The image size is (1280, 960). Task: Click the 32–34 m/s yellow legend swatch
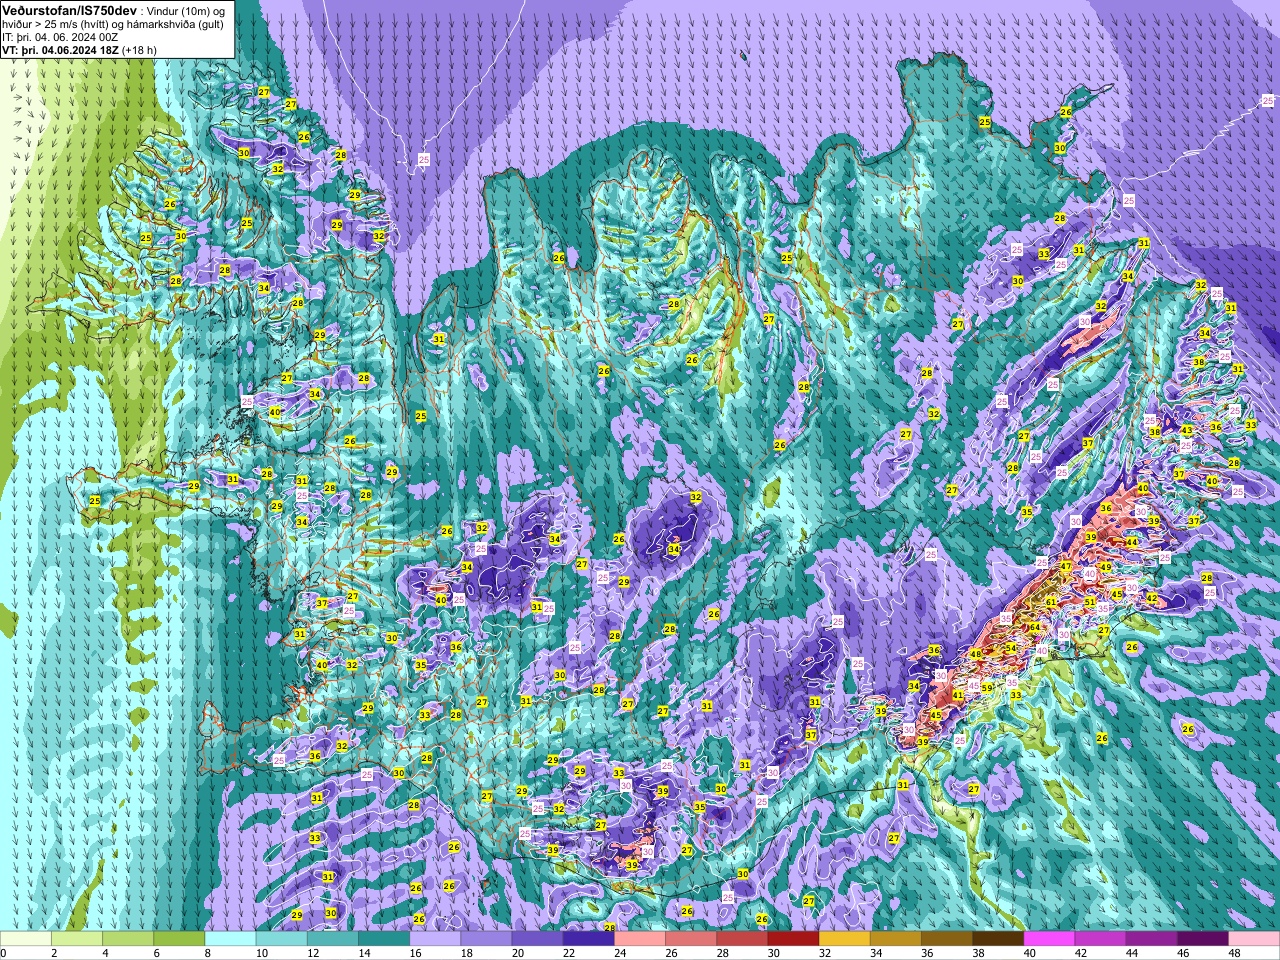pyautogui.click(x=843, y=938)
